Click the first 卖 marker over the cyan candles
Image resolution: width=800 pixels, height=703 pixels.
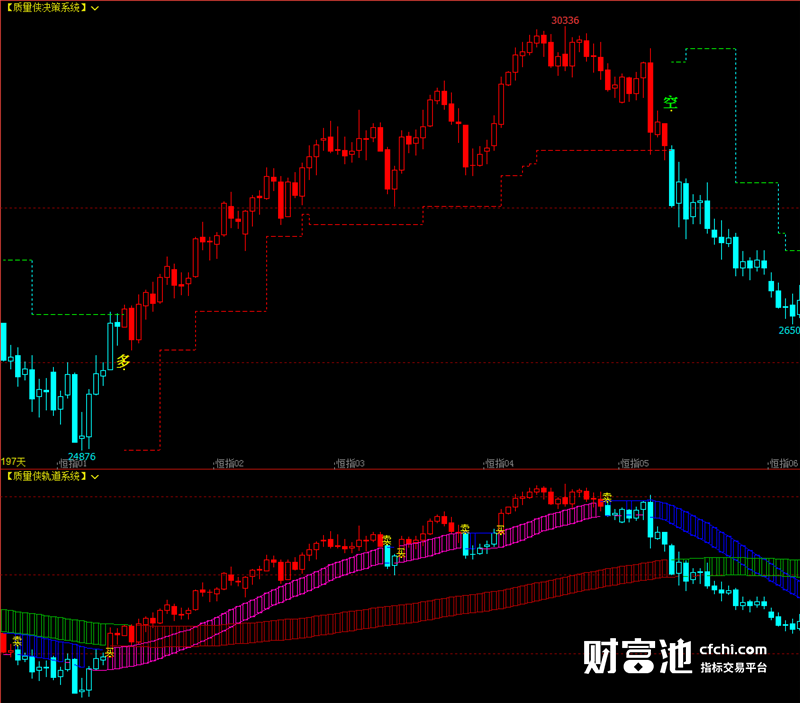click(x=17, y=641)
